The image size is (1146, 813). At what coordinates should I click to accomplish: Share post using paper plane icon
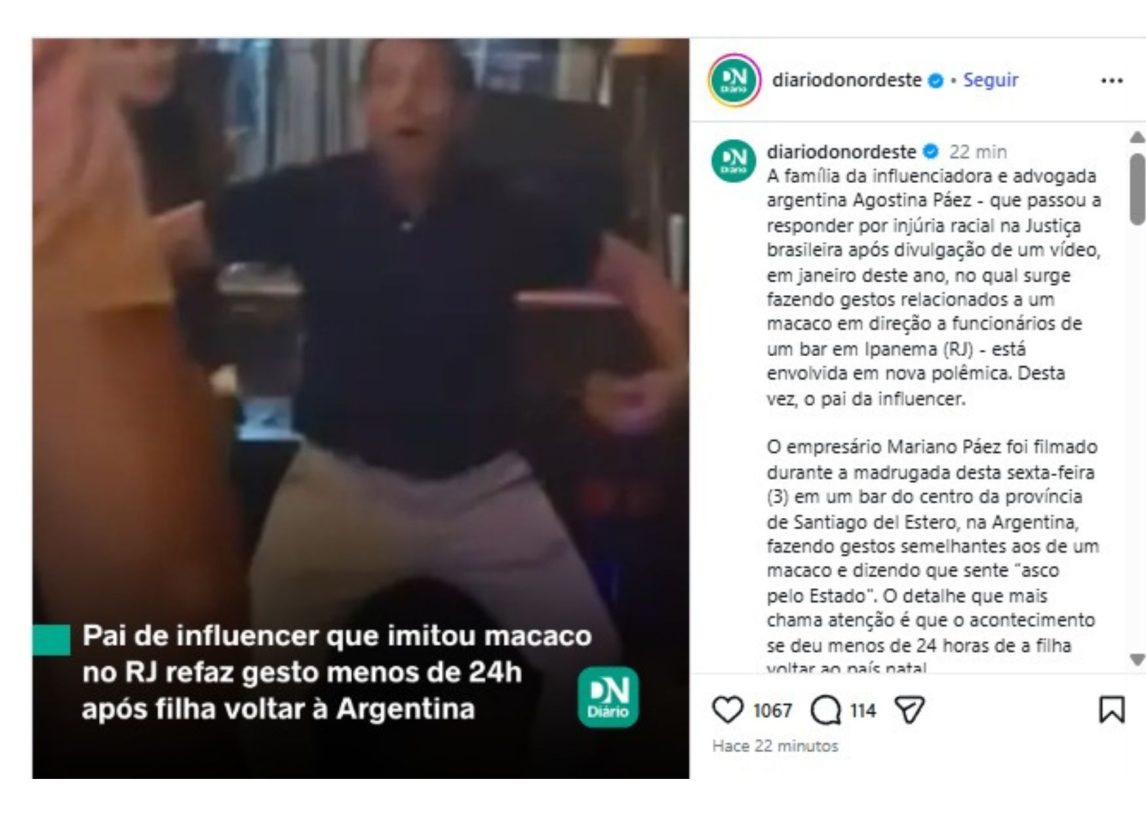[x=910, y=710]
